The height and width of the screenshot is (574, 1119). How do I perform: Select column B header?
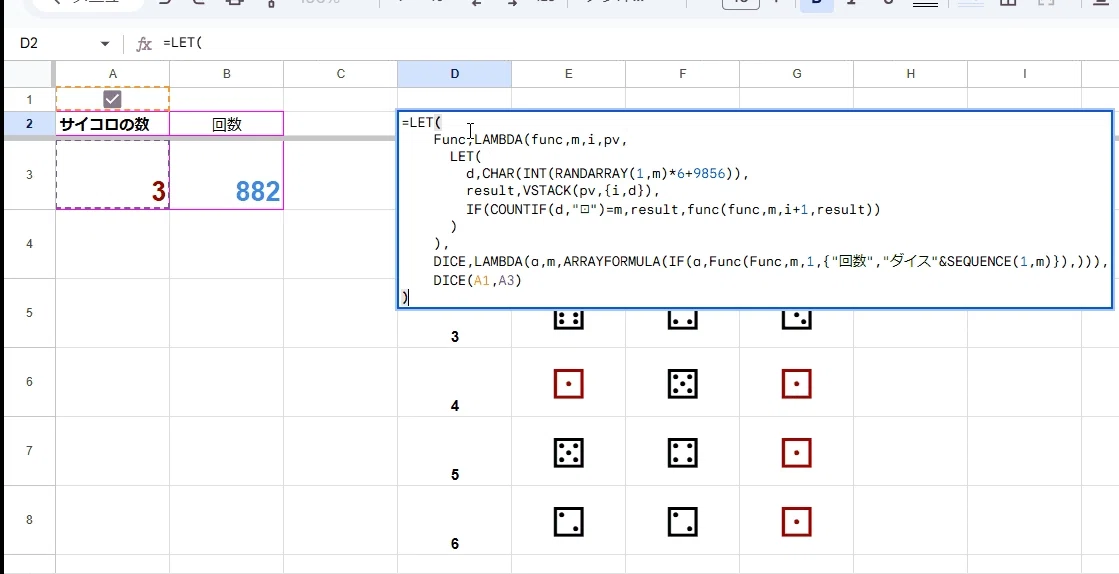point(226,74)
